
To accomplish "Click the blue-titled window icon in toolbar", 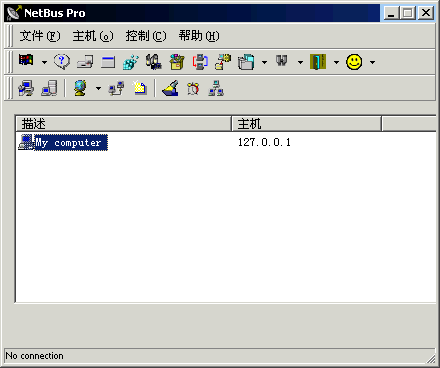I will point(108,62).
